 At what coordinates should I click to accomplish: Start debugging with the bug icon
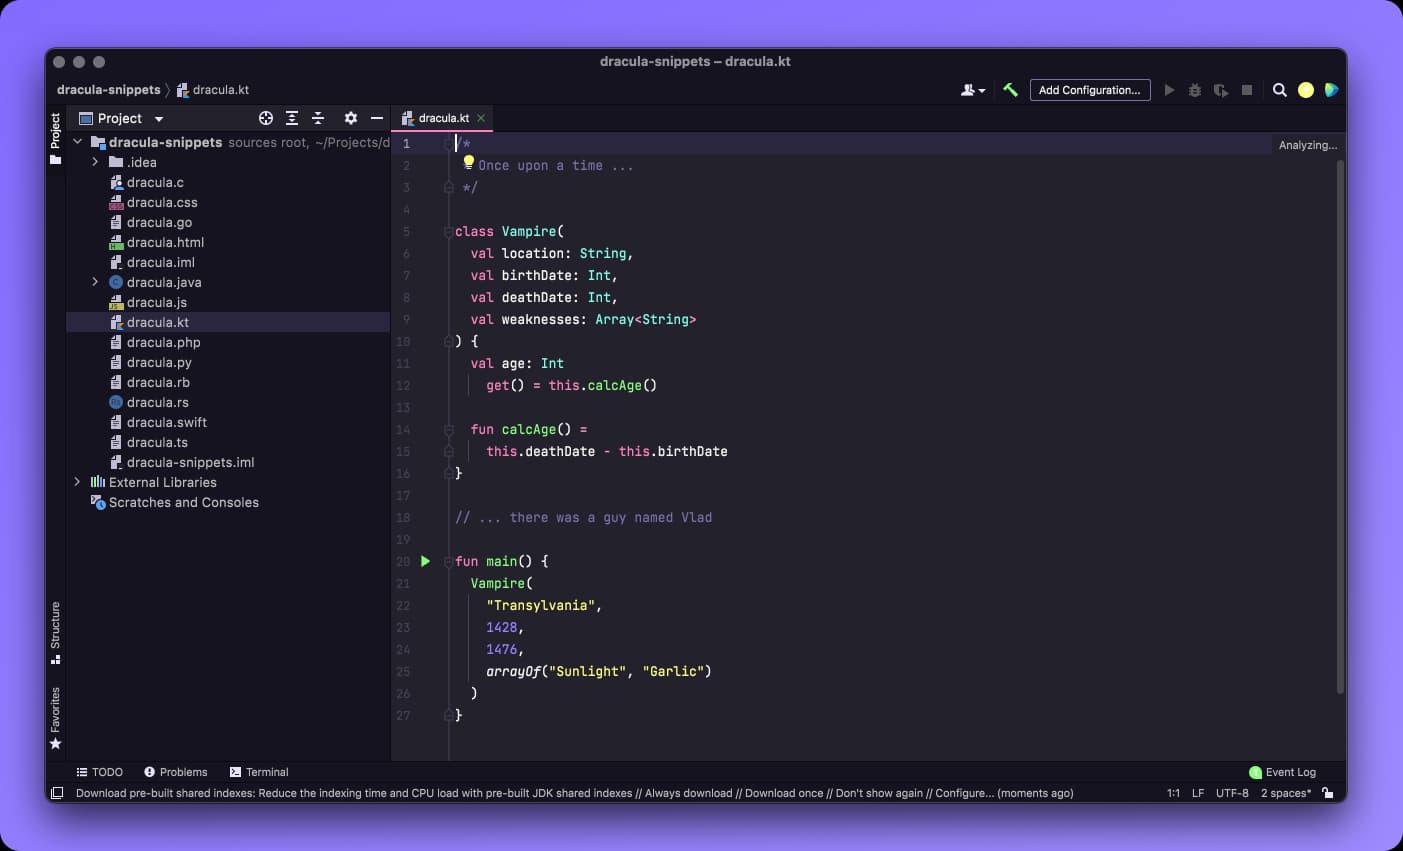pos(1195,90)
